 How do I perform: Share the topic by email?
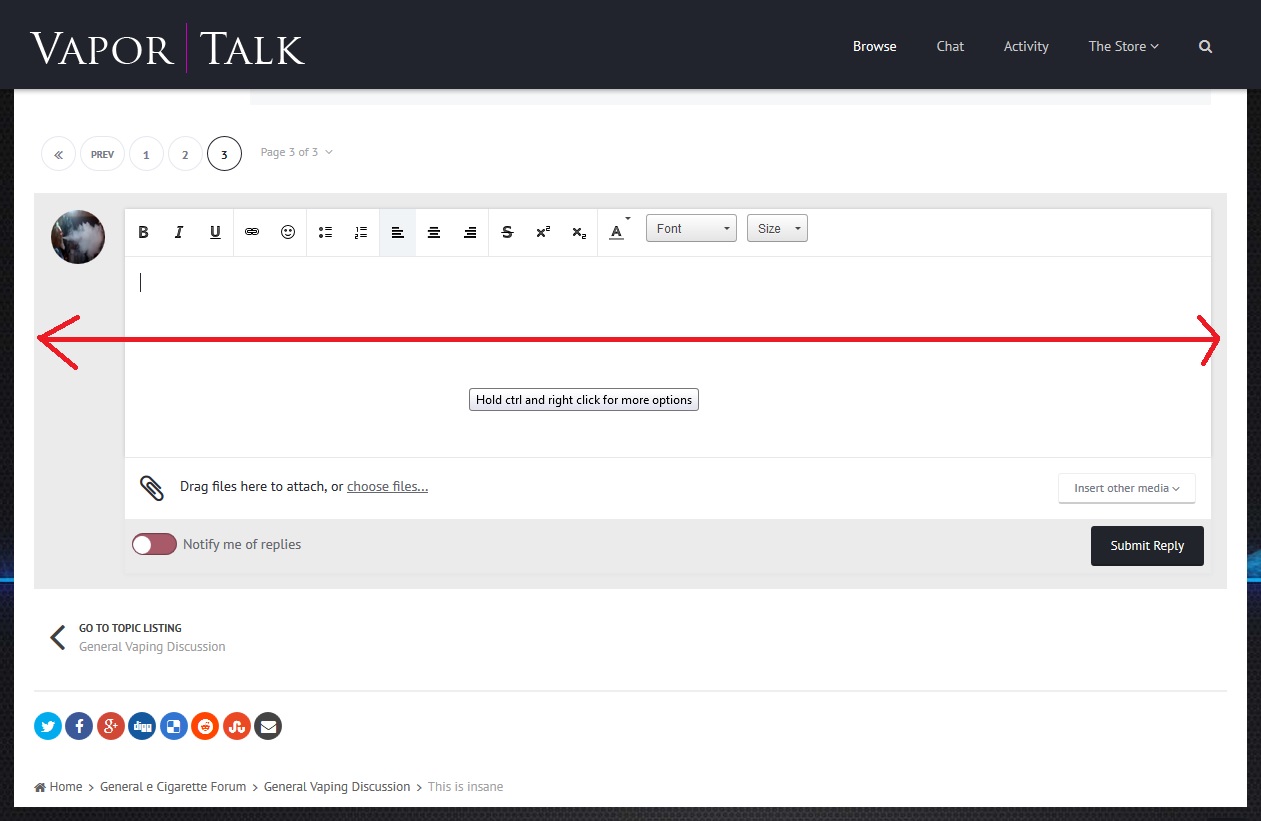(x=268, y=726)
